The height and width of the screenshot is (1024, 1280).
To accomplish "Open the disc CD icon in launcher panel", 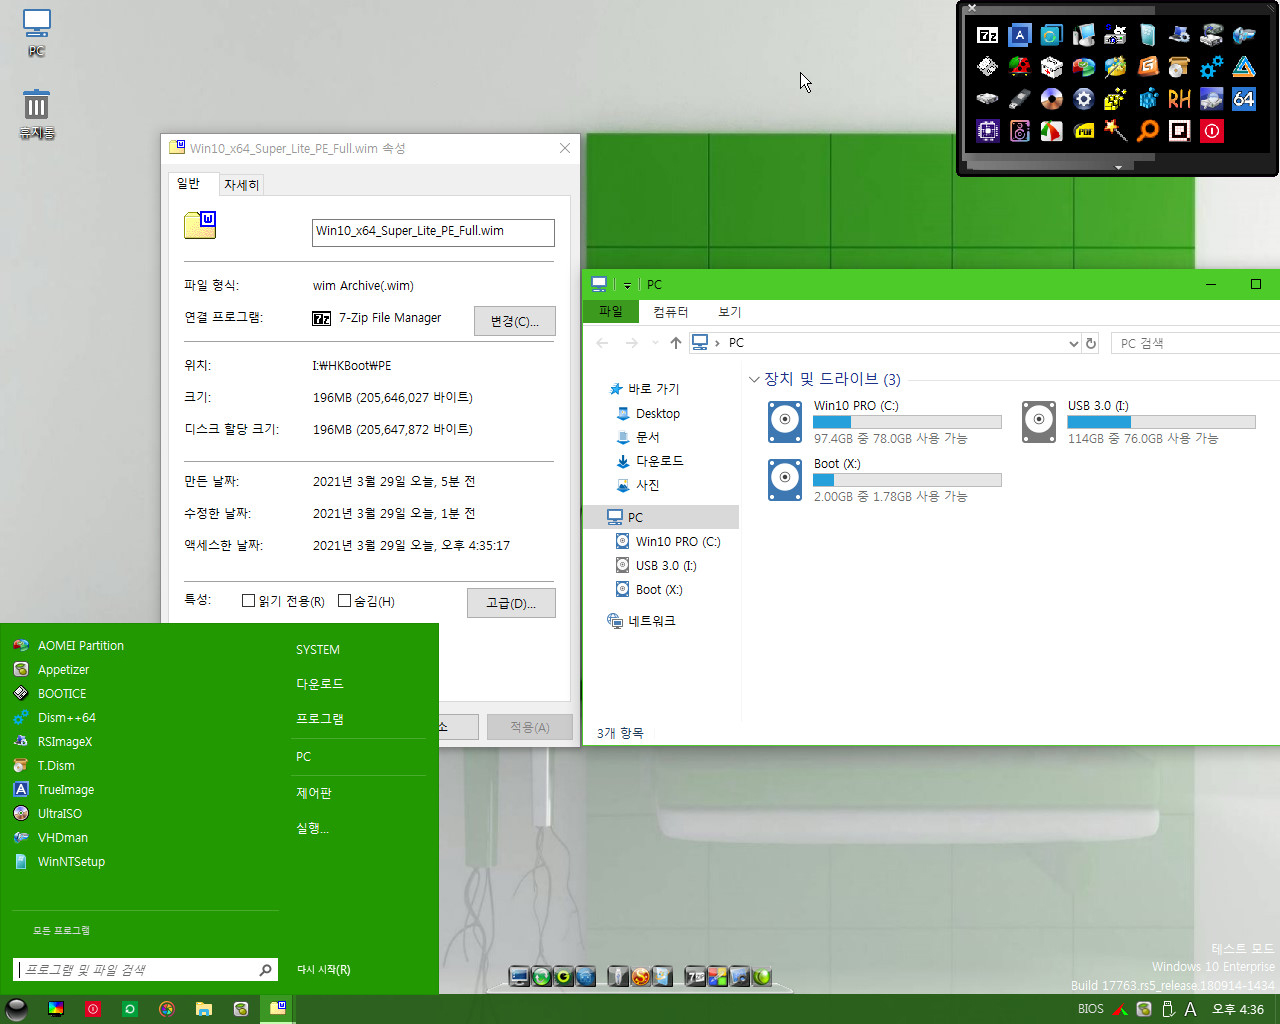I will (1051, 99).
